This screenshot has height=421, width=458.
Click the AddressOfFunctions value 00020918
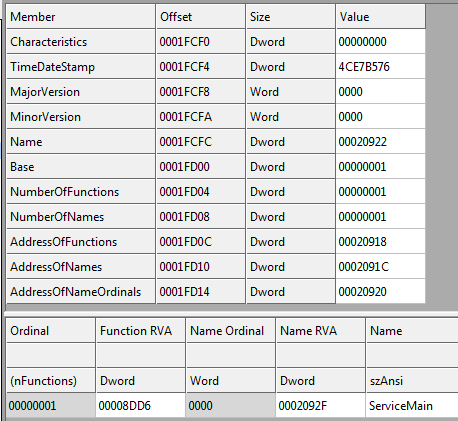pyautogui.click(x=381, y=242)
